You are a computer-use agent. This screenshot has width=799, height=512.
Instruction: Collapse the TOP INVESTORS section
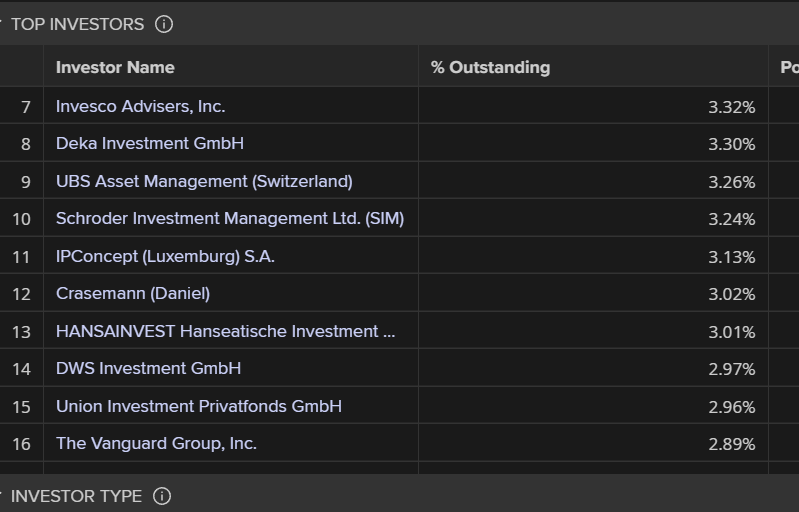(2, 23)
